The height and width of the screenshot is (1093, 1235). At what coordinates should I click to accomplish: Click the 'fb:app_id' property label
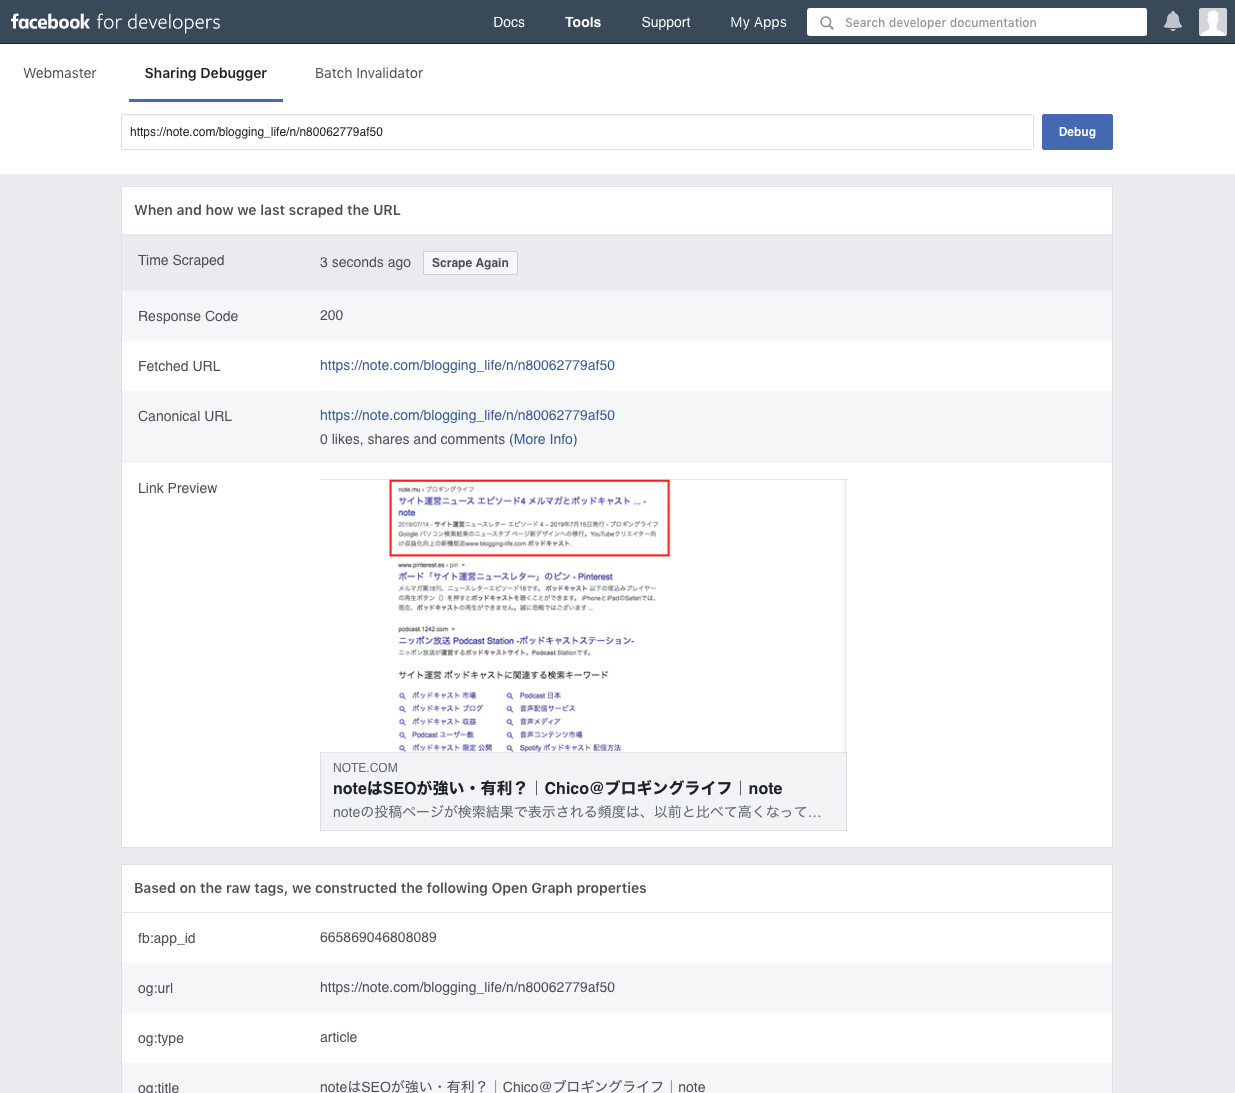[x=166, y=938]
